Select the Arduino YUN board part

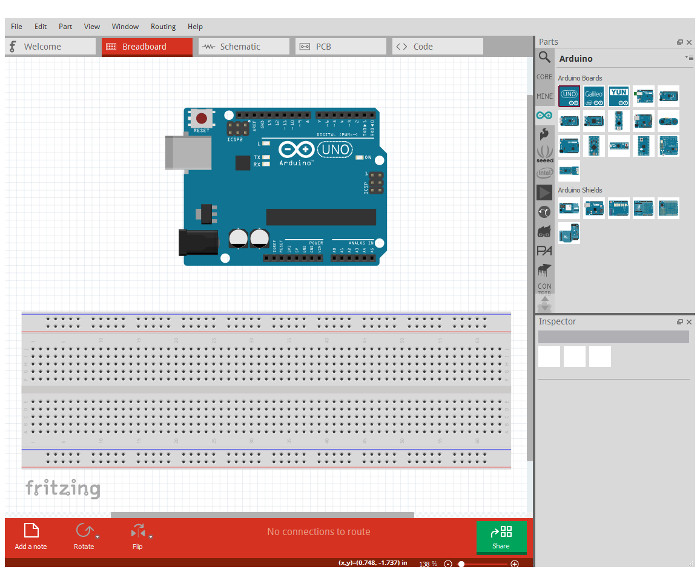click(x=619, y=96)
